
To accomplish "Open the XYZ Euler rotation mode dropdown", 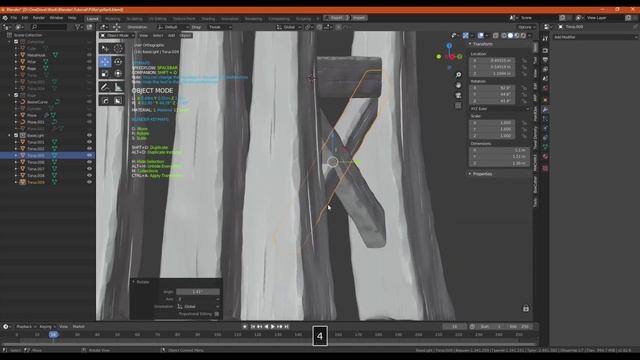I will point(500,109).
